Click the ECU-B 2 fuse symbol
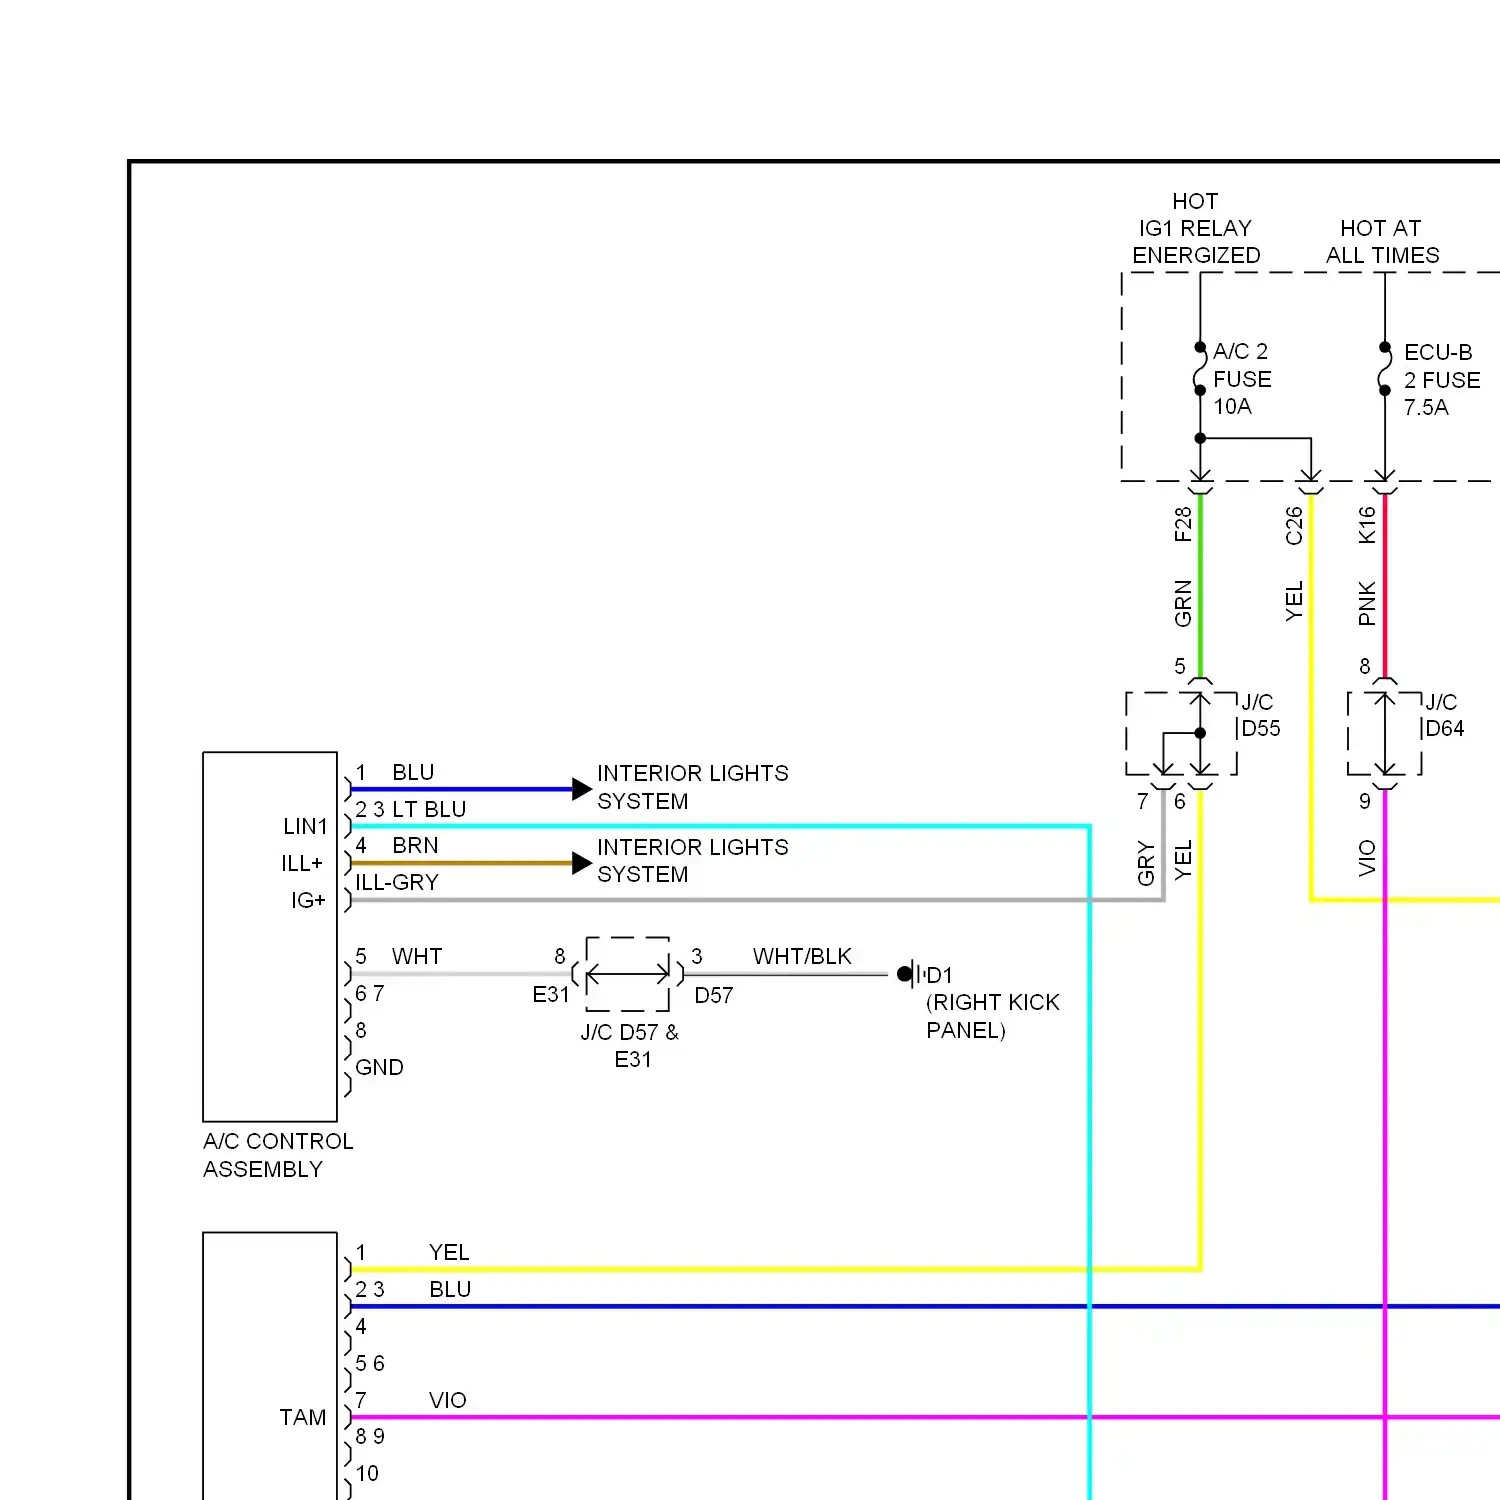The width and height of the screenshot is (1500, 1500). tap(1384, 369)
